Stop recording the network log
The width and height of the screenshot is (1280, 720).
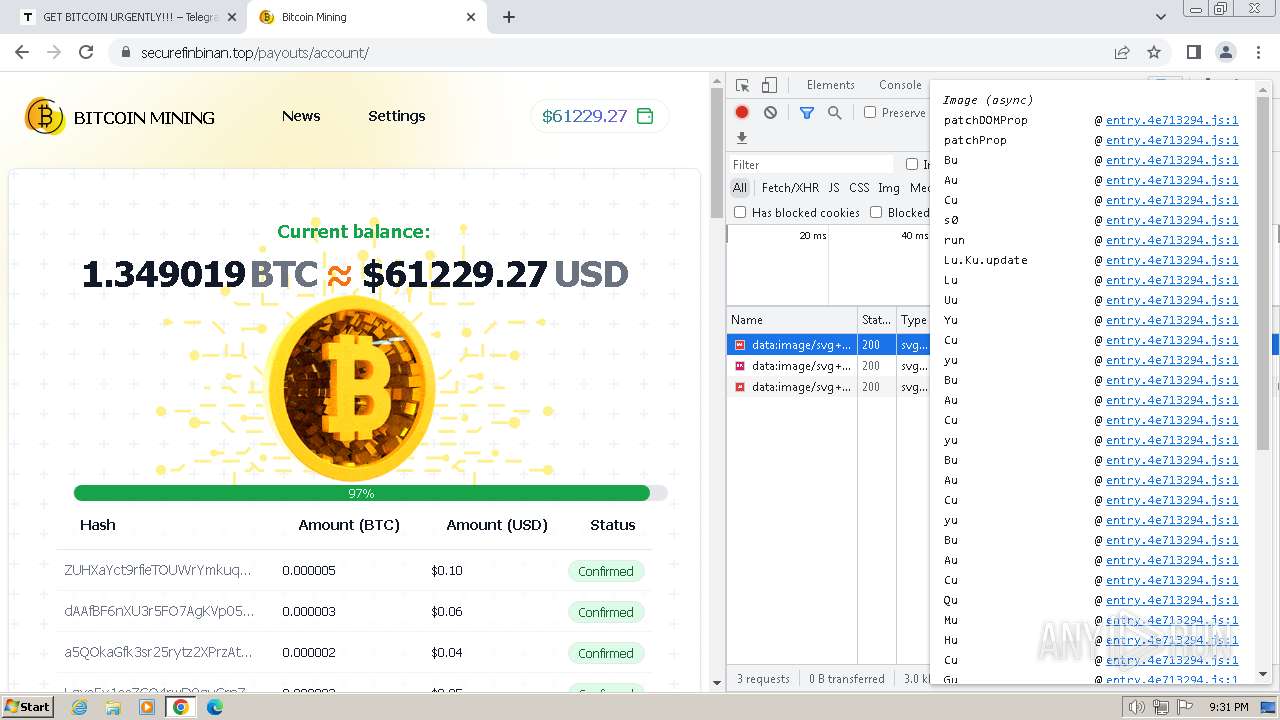click(742, 113)
